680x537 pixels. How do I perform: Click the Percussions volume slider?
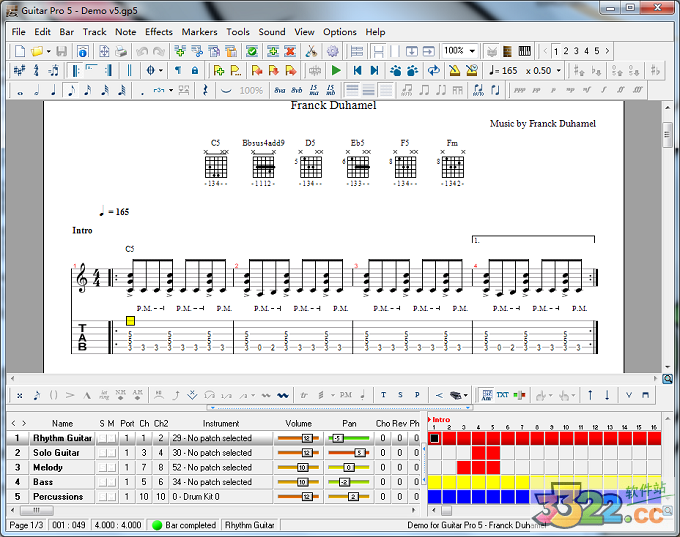pos(298,497)
